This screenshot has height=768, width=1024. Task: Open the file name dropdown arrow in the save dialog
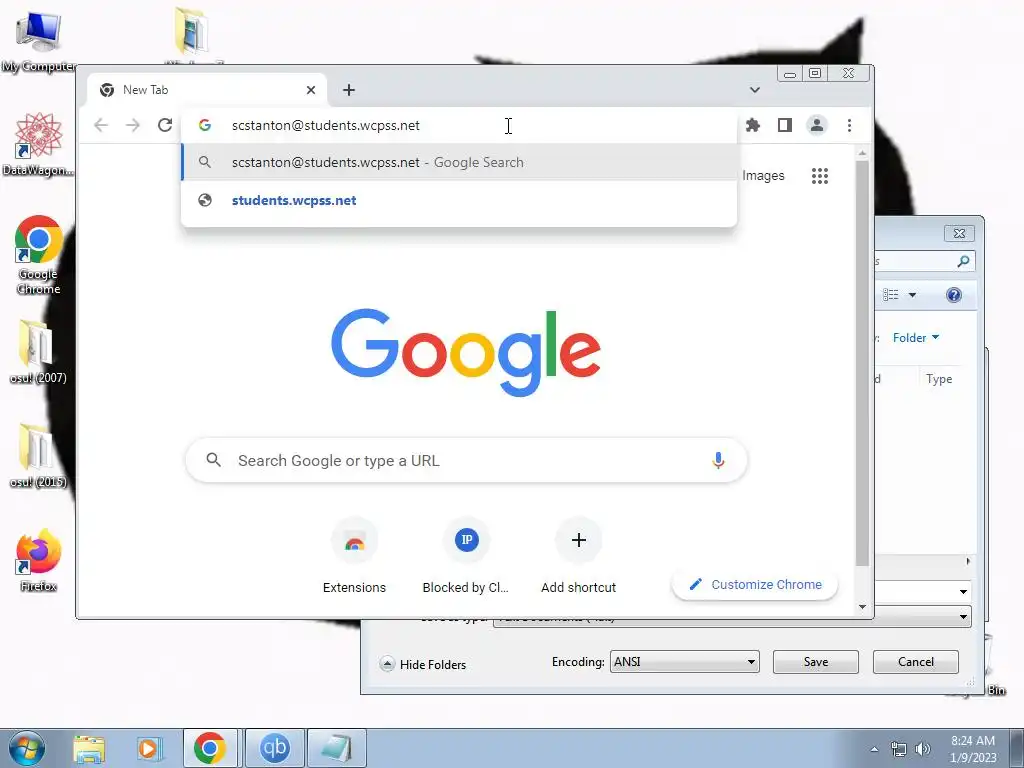(x=963, y=592)
